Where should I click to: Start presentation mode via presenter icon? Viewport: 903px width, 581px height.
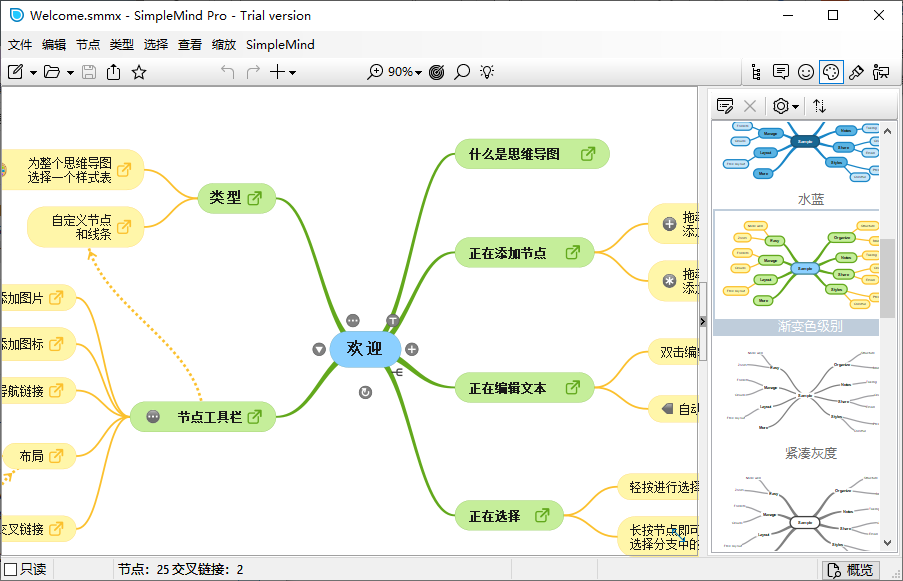coord(881,72)
